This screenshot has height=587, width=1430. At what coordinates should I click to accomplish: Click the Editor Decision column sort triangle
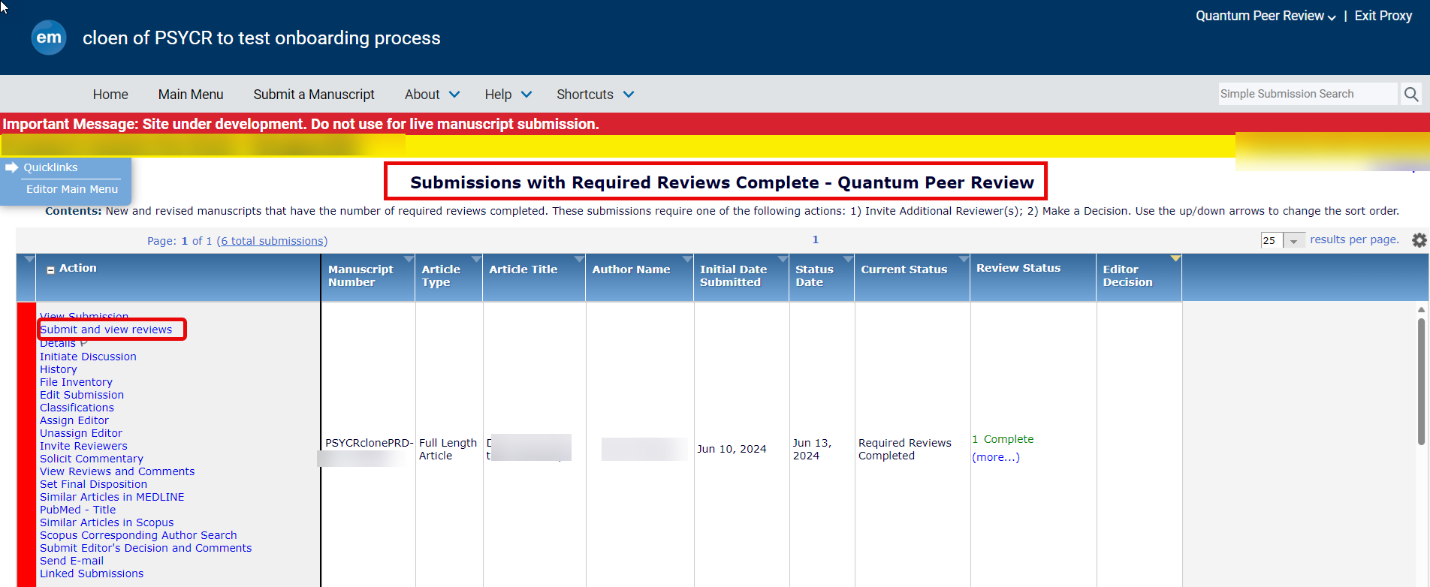[x=1175, y=260]
